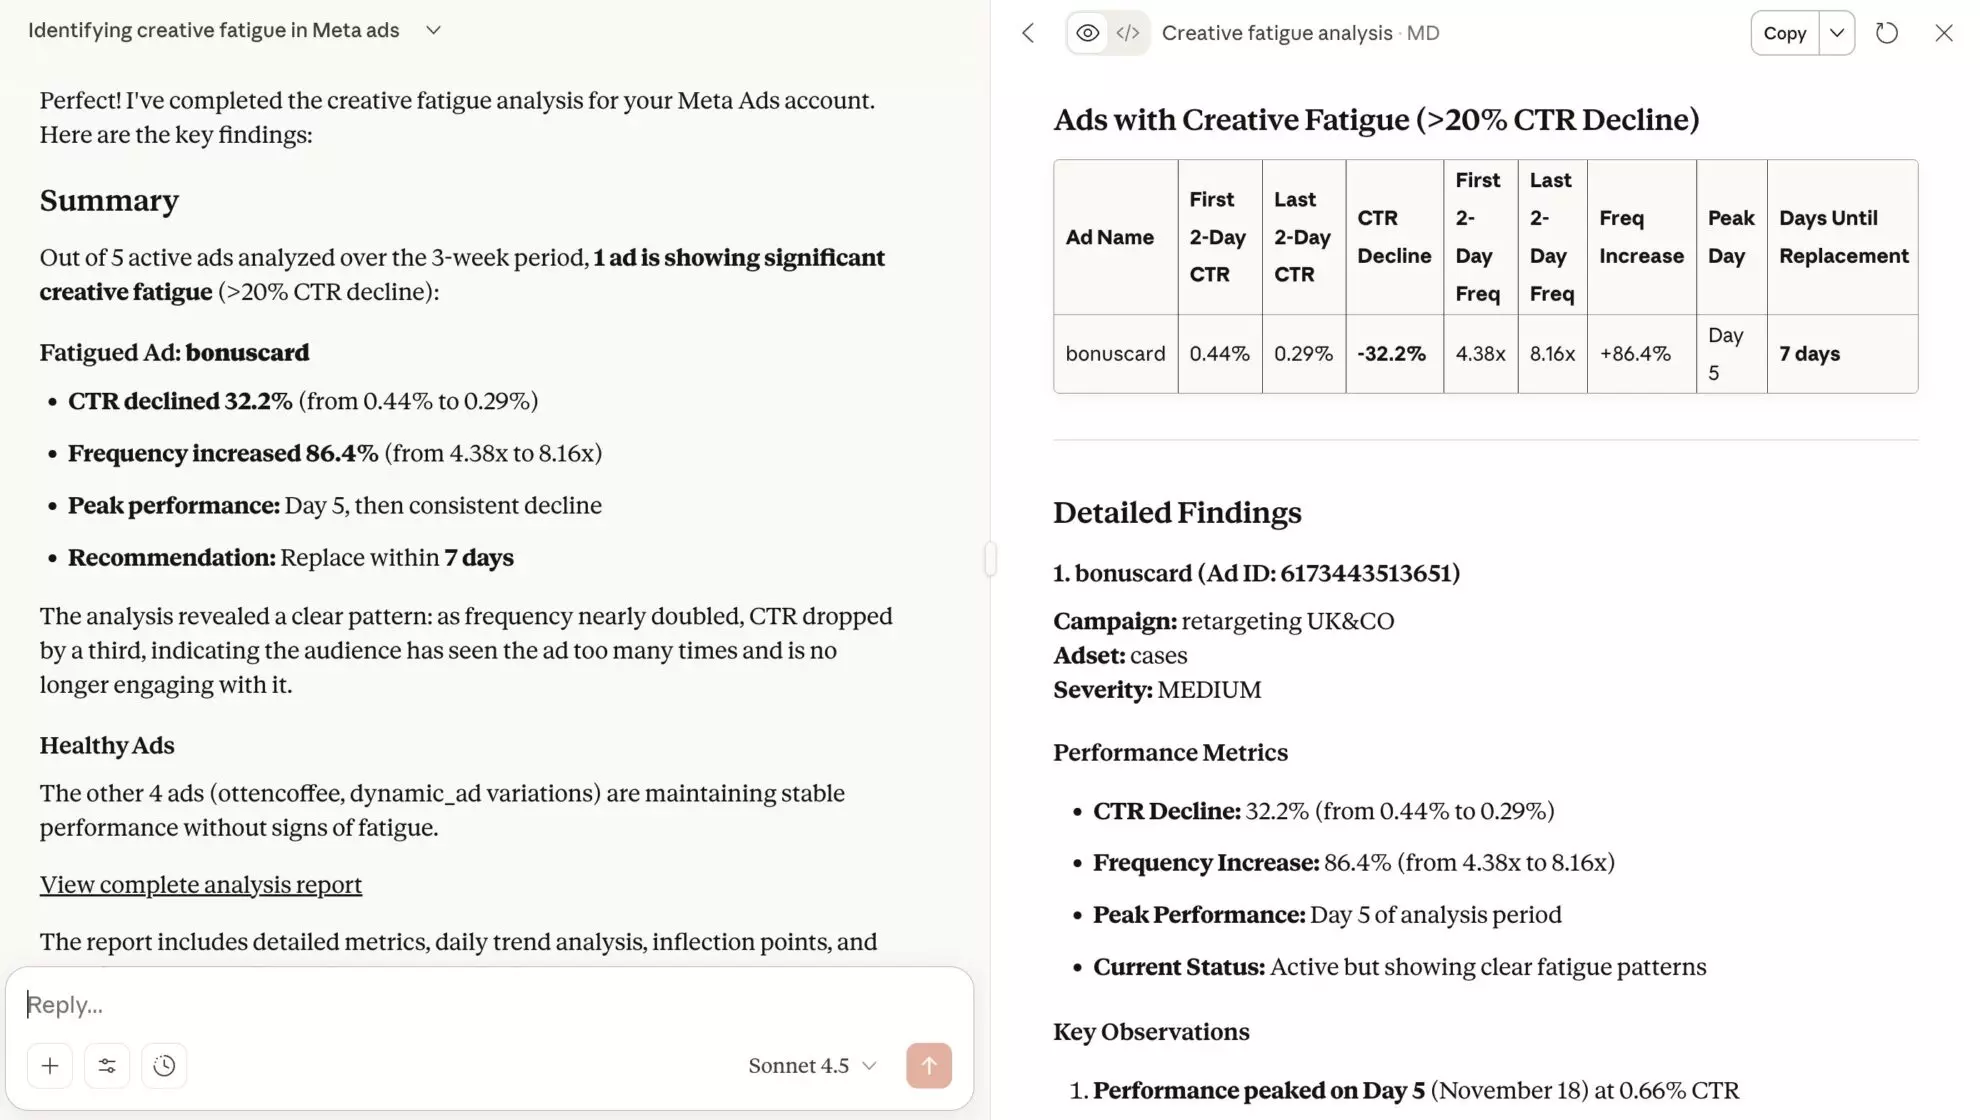
Task: Click the Days Until Replacement column header
Action: 1843,237
